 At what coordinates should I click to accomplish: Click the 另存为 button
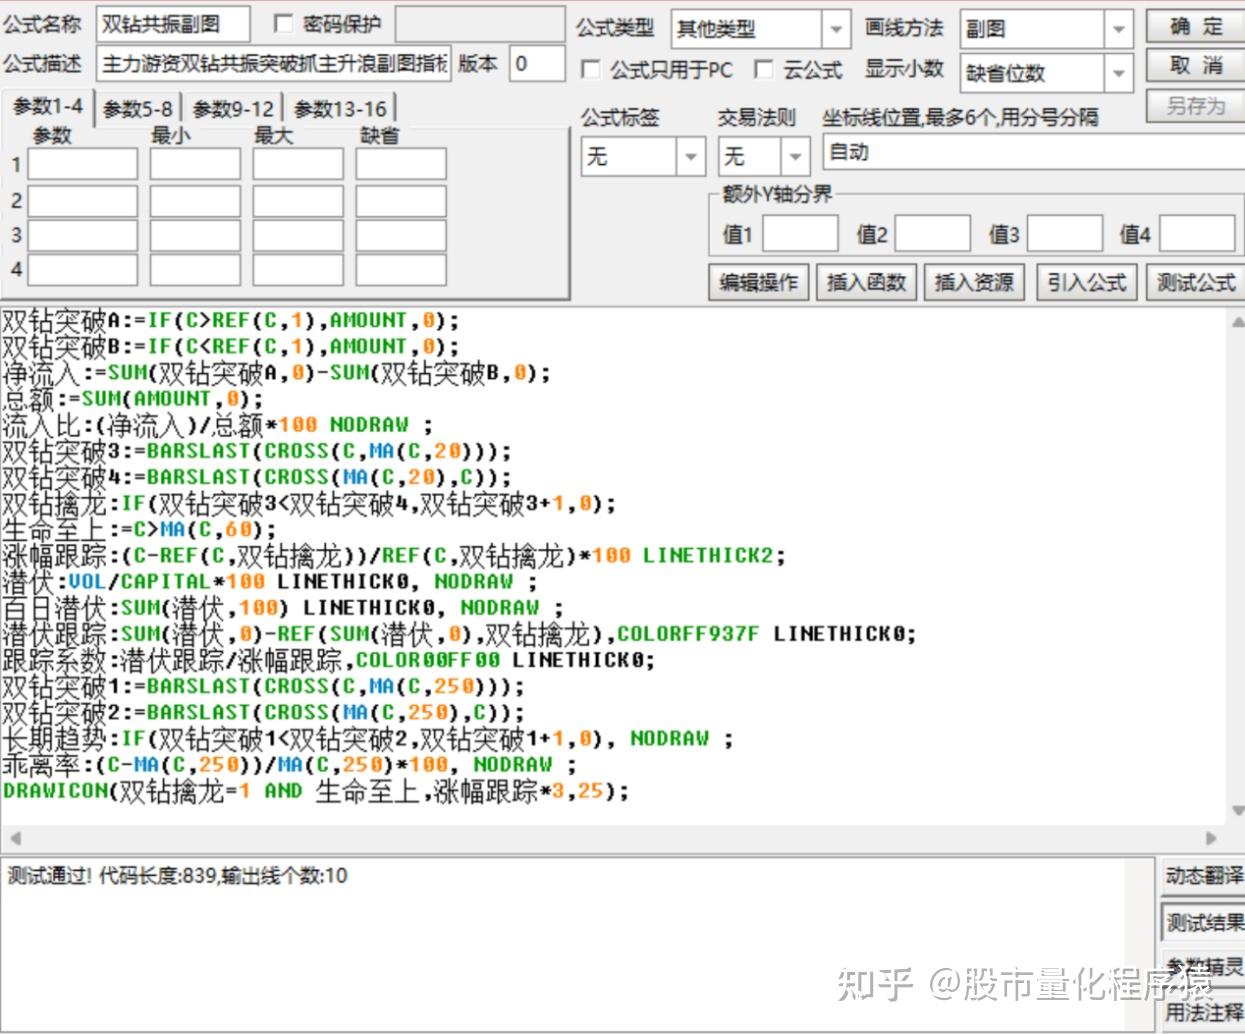tap(1195, 105)
